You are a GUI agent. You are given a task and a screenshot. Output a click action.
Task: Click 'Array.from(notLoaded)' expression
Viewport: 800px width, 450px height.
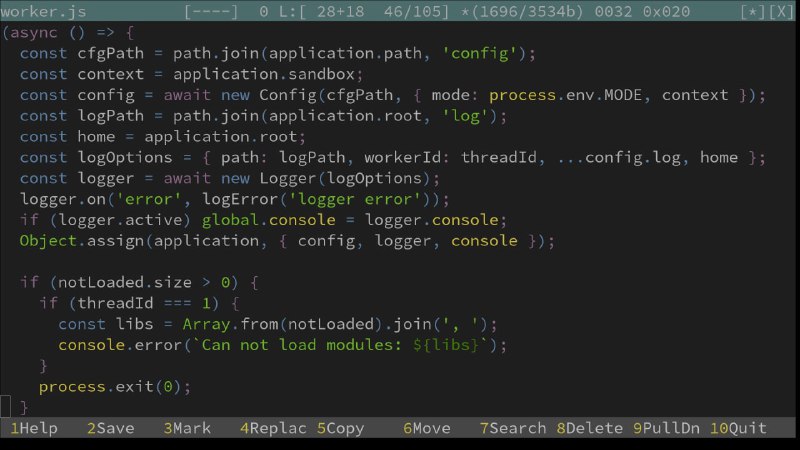point(283,324)
